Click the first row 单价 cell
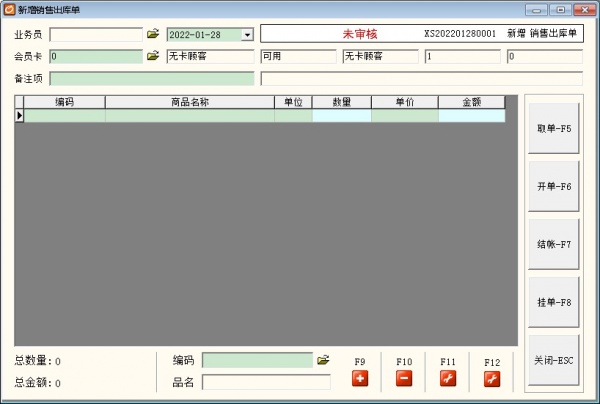This screenshot has height=404, width=600. pyautogui.click(x=405, y=116)
